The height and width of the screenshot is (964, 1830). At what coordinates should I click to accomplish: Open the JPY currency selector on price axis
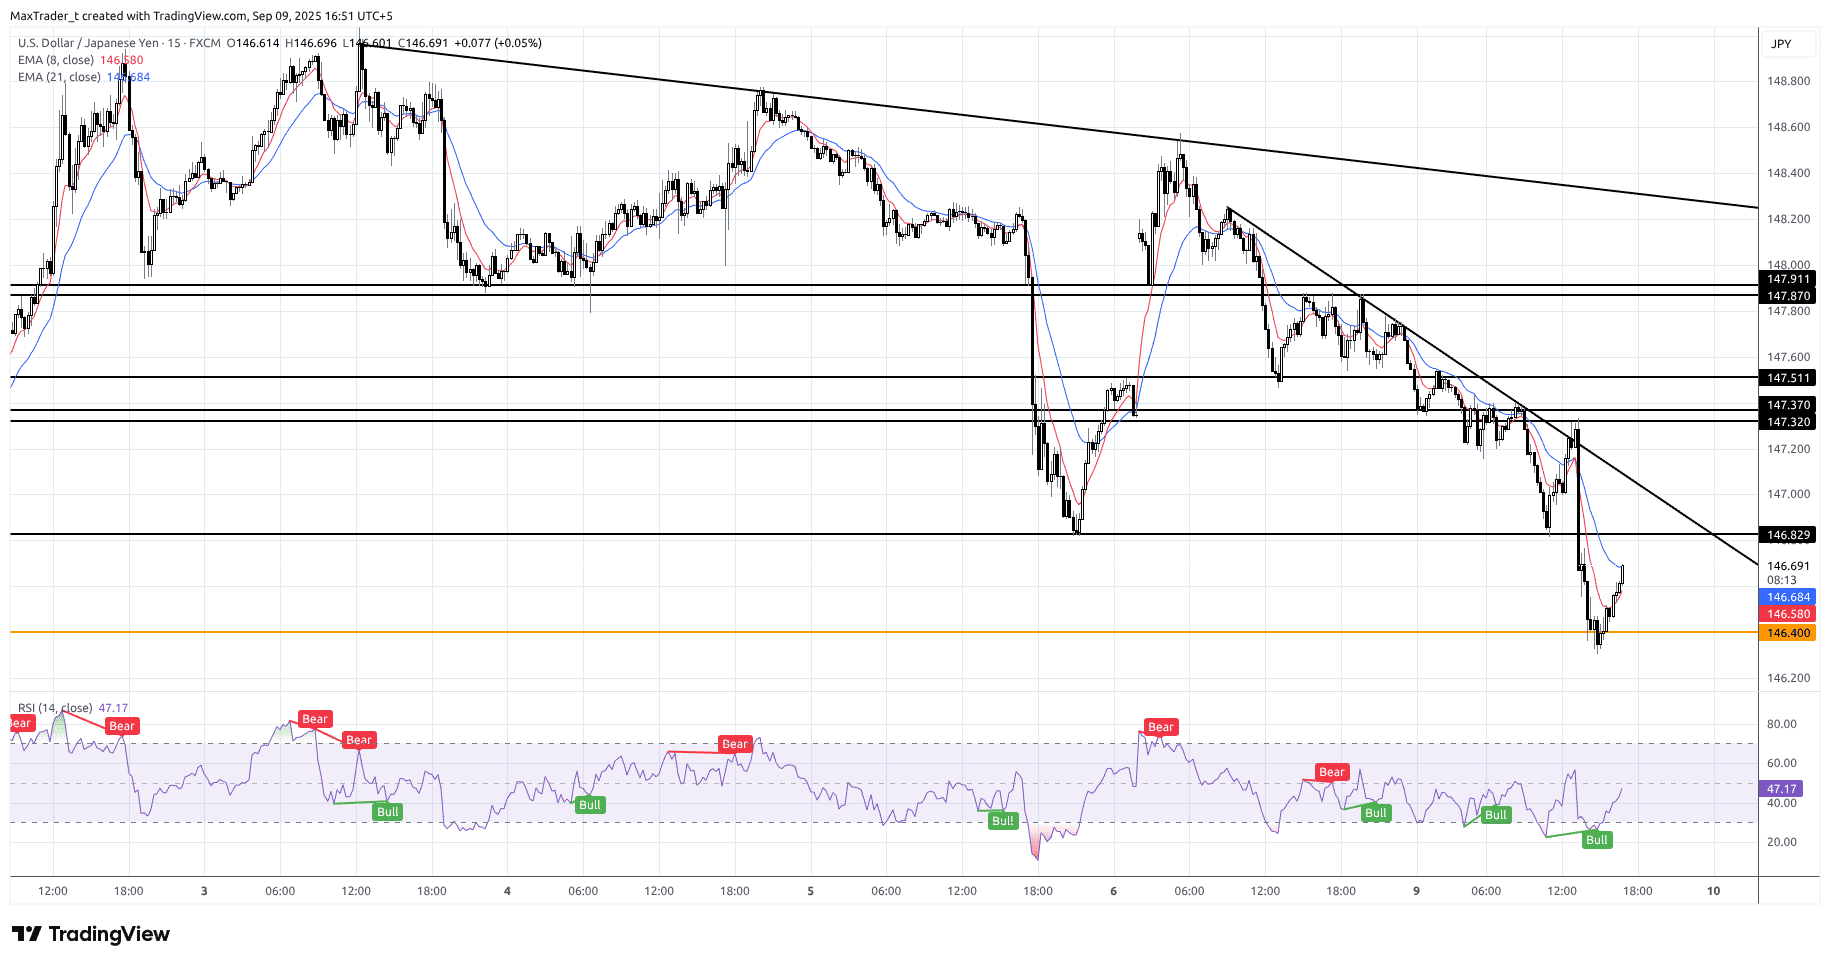(1781, 44)
